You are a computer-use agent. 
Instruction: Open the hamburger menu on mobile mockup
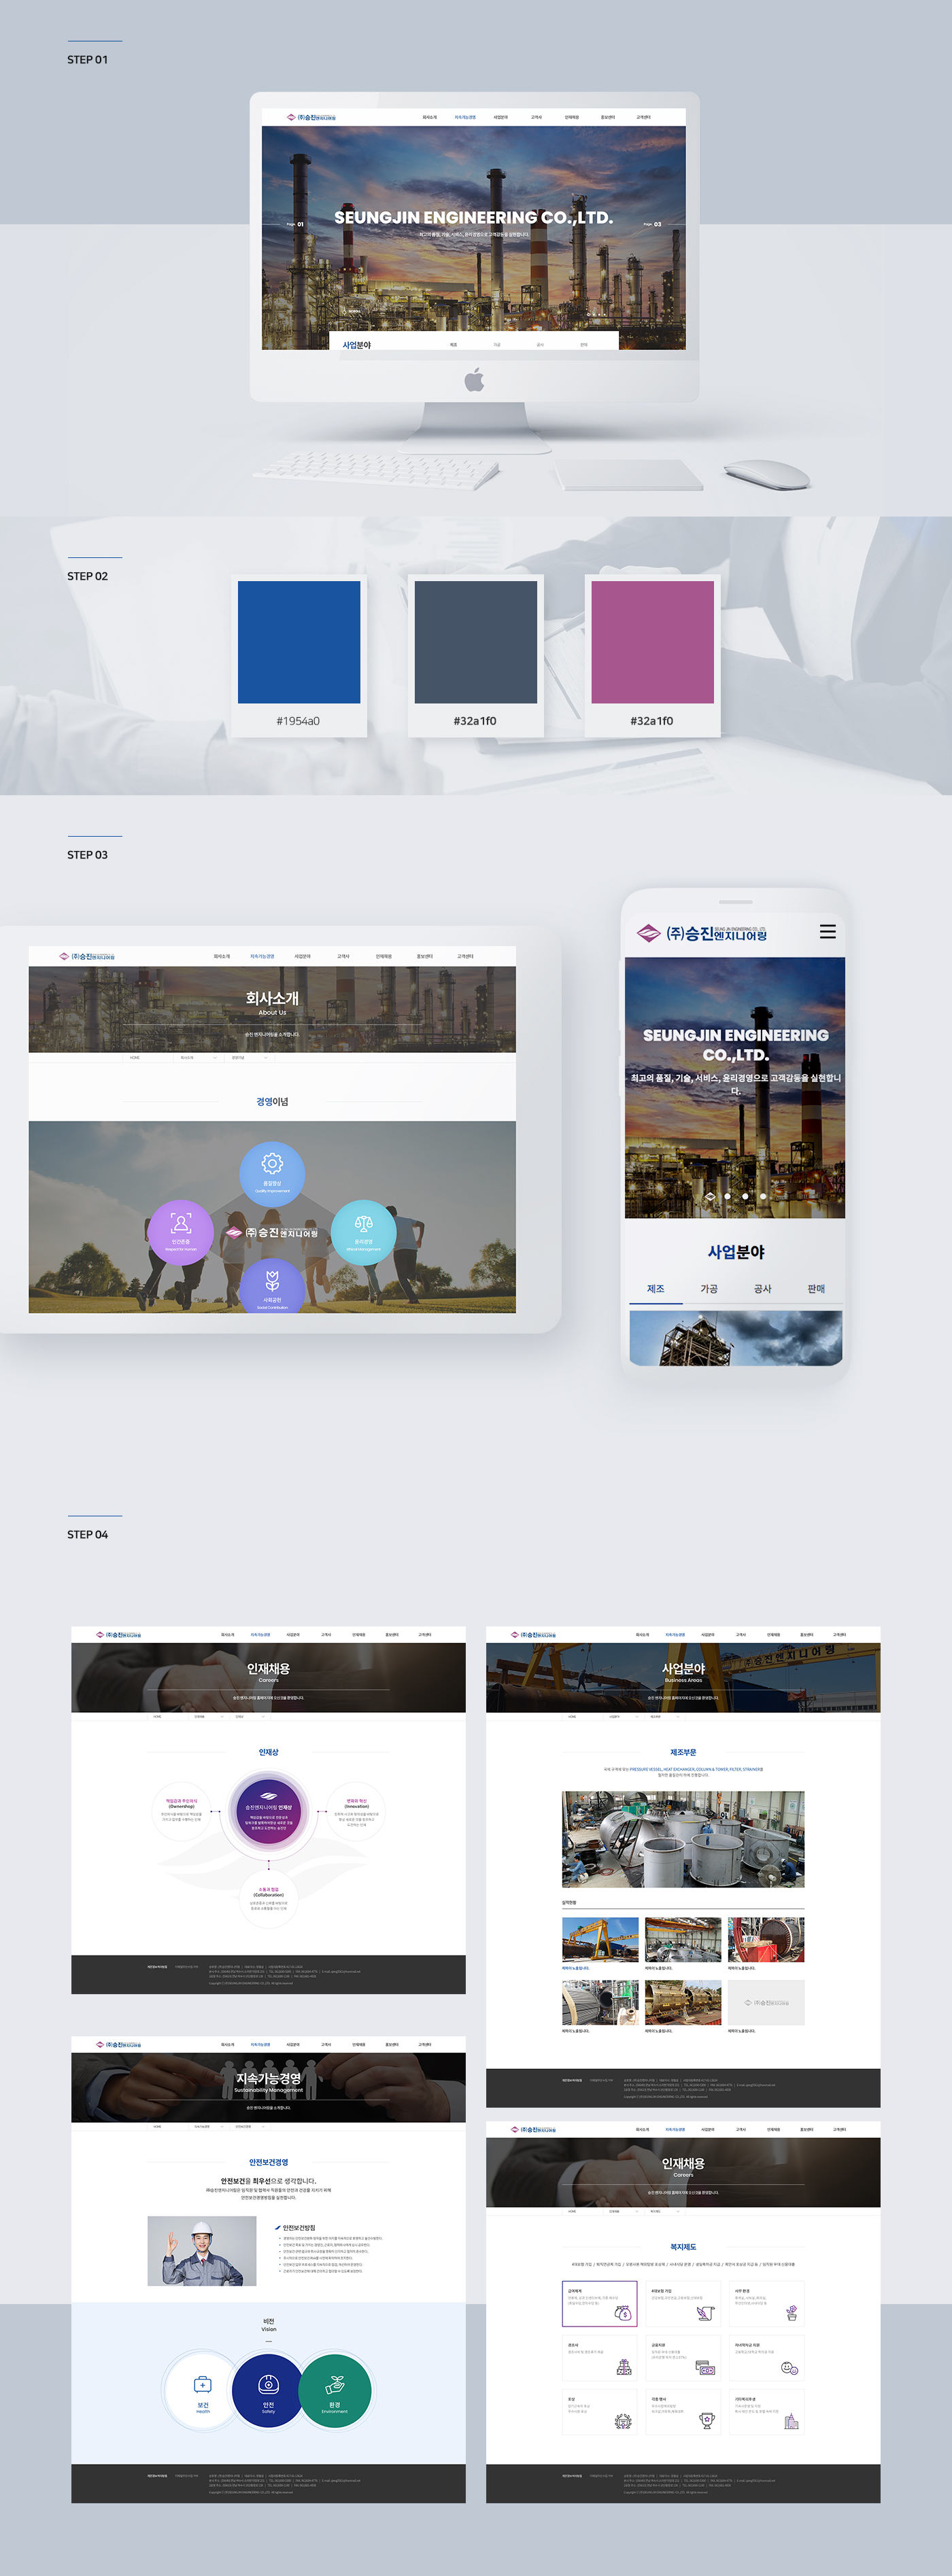click(827, 932)
